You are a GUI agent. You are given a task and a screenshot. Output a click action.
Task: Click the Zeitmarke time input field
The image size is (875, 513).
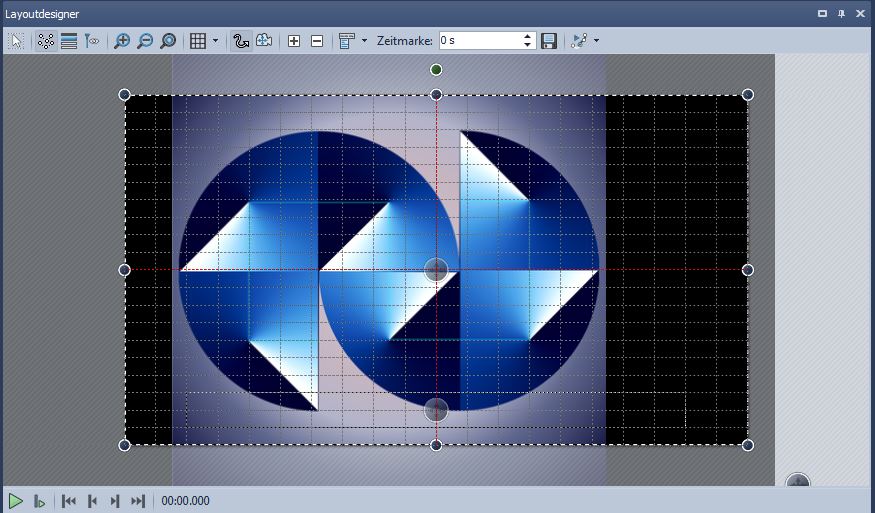[x=479, y=41]
